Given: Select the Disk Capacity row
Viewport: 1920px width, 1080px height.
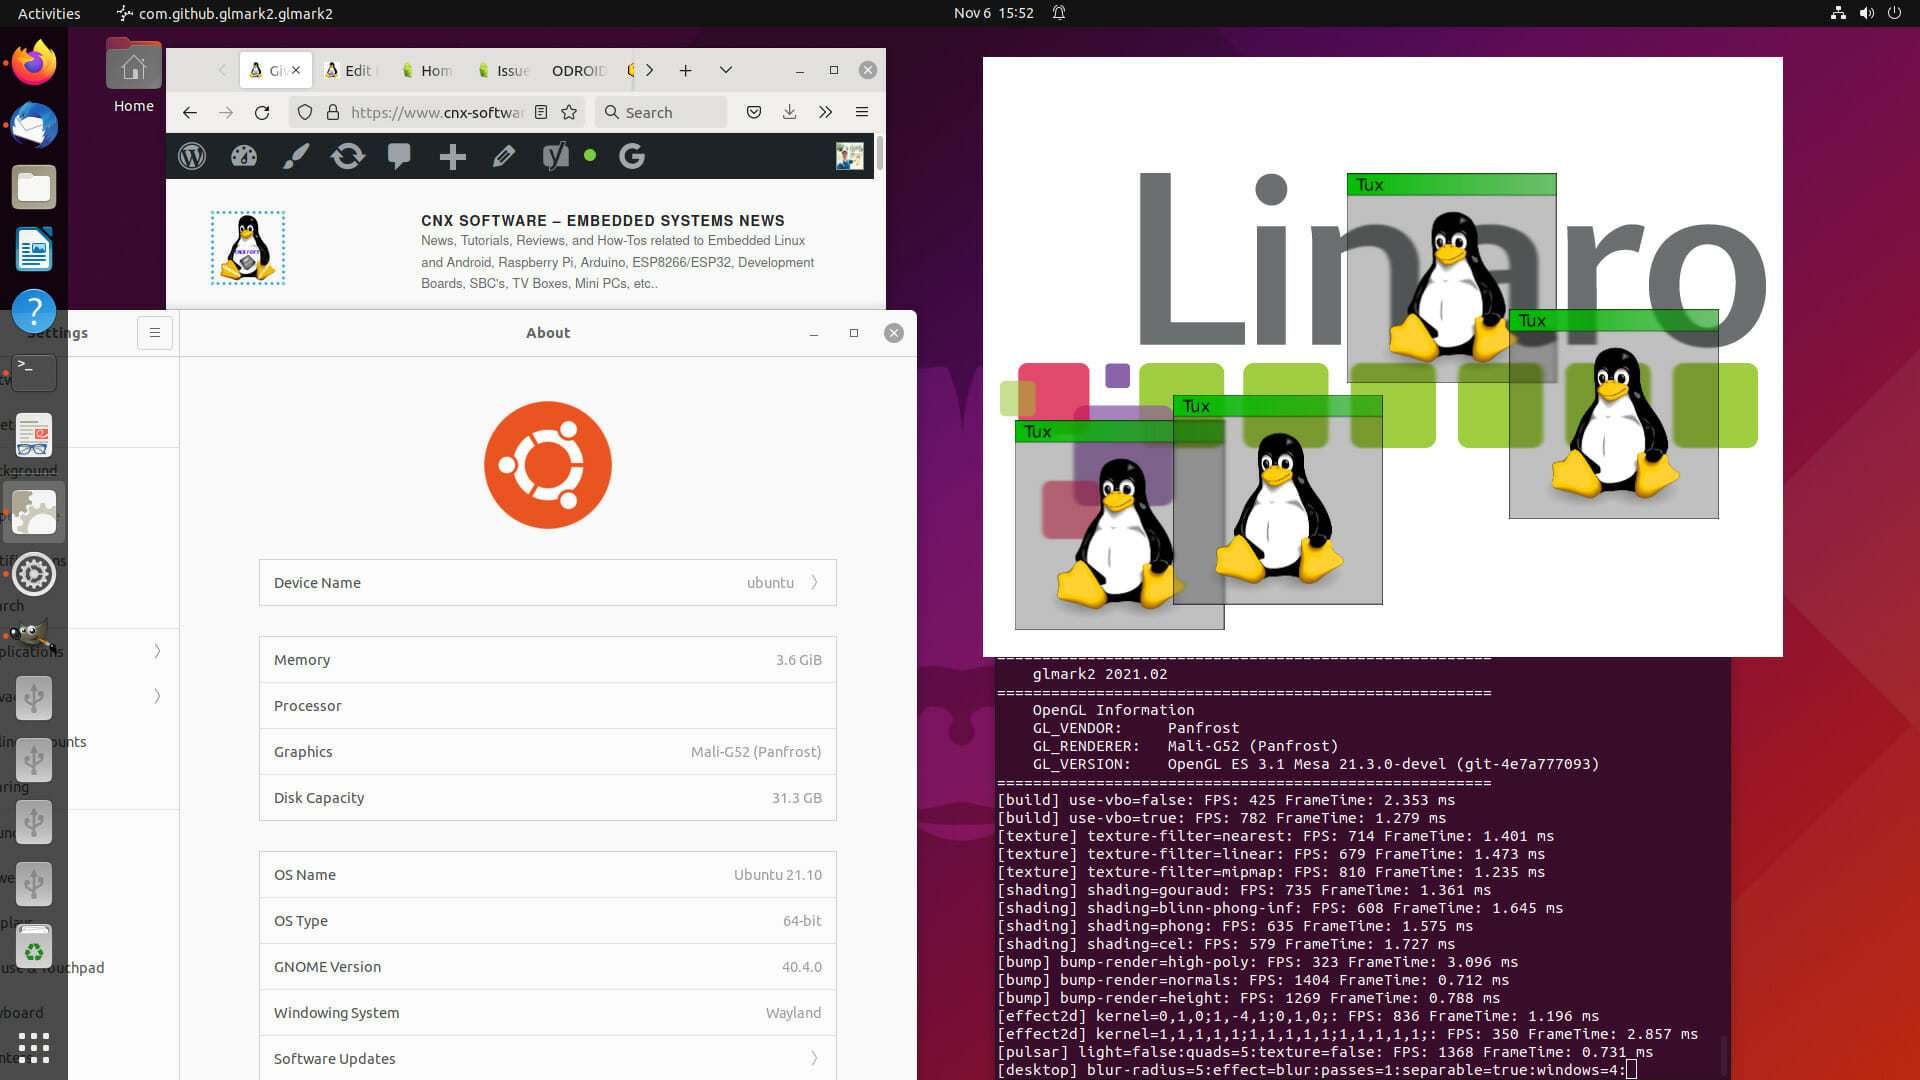Looking at the screenshot, I should click(548, 798).
